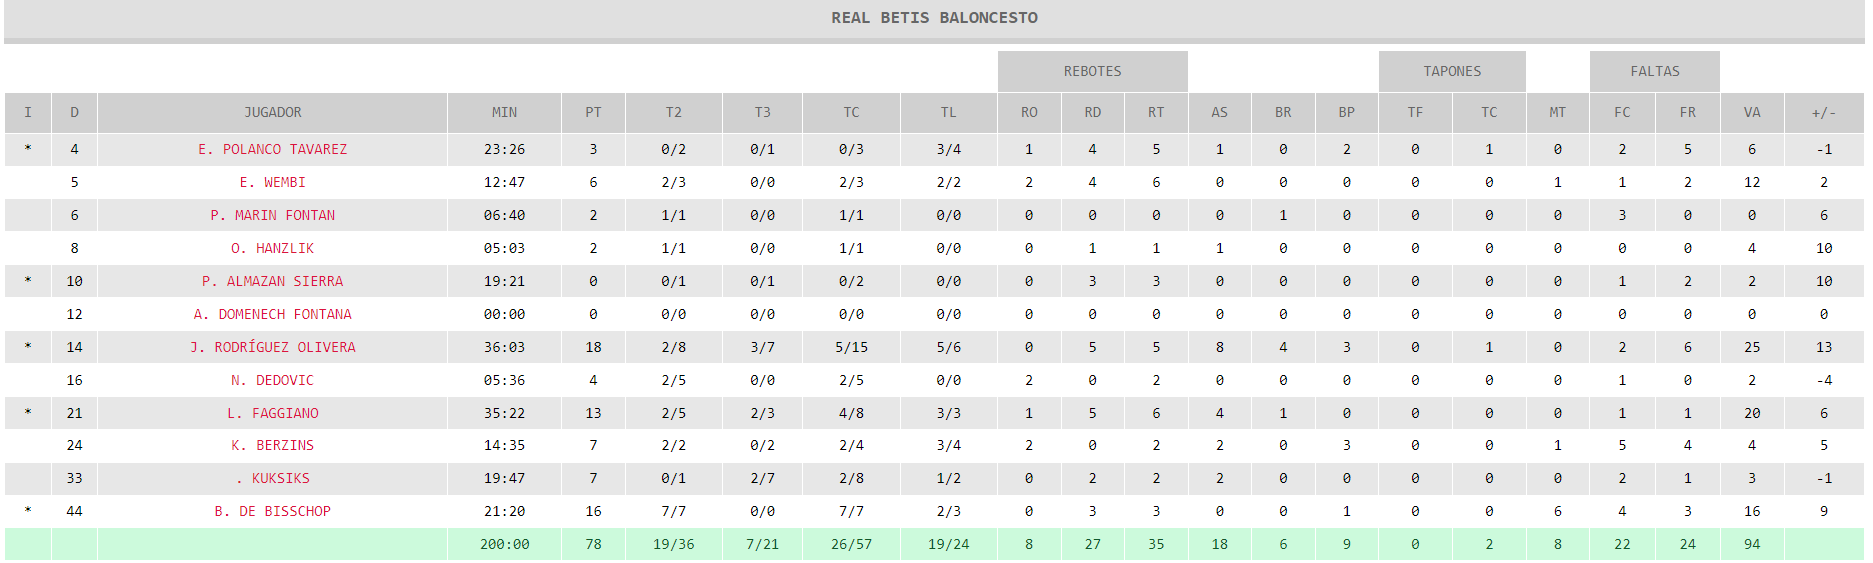Open K. BERZINS player link
1873x563 pixels.
click(272, 445)
